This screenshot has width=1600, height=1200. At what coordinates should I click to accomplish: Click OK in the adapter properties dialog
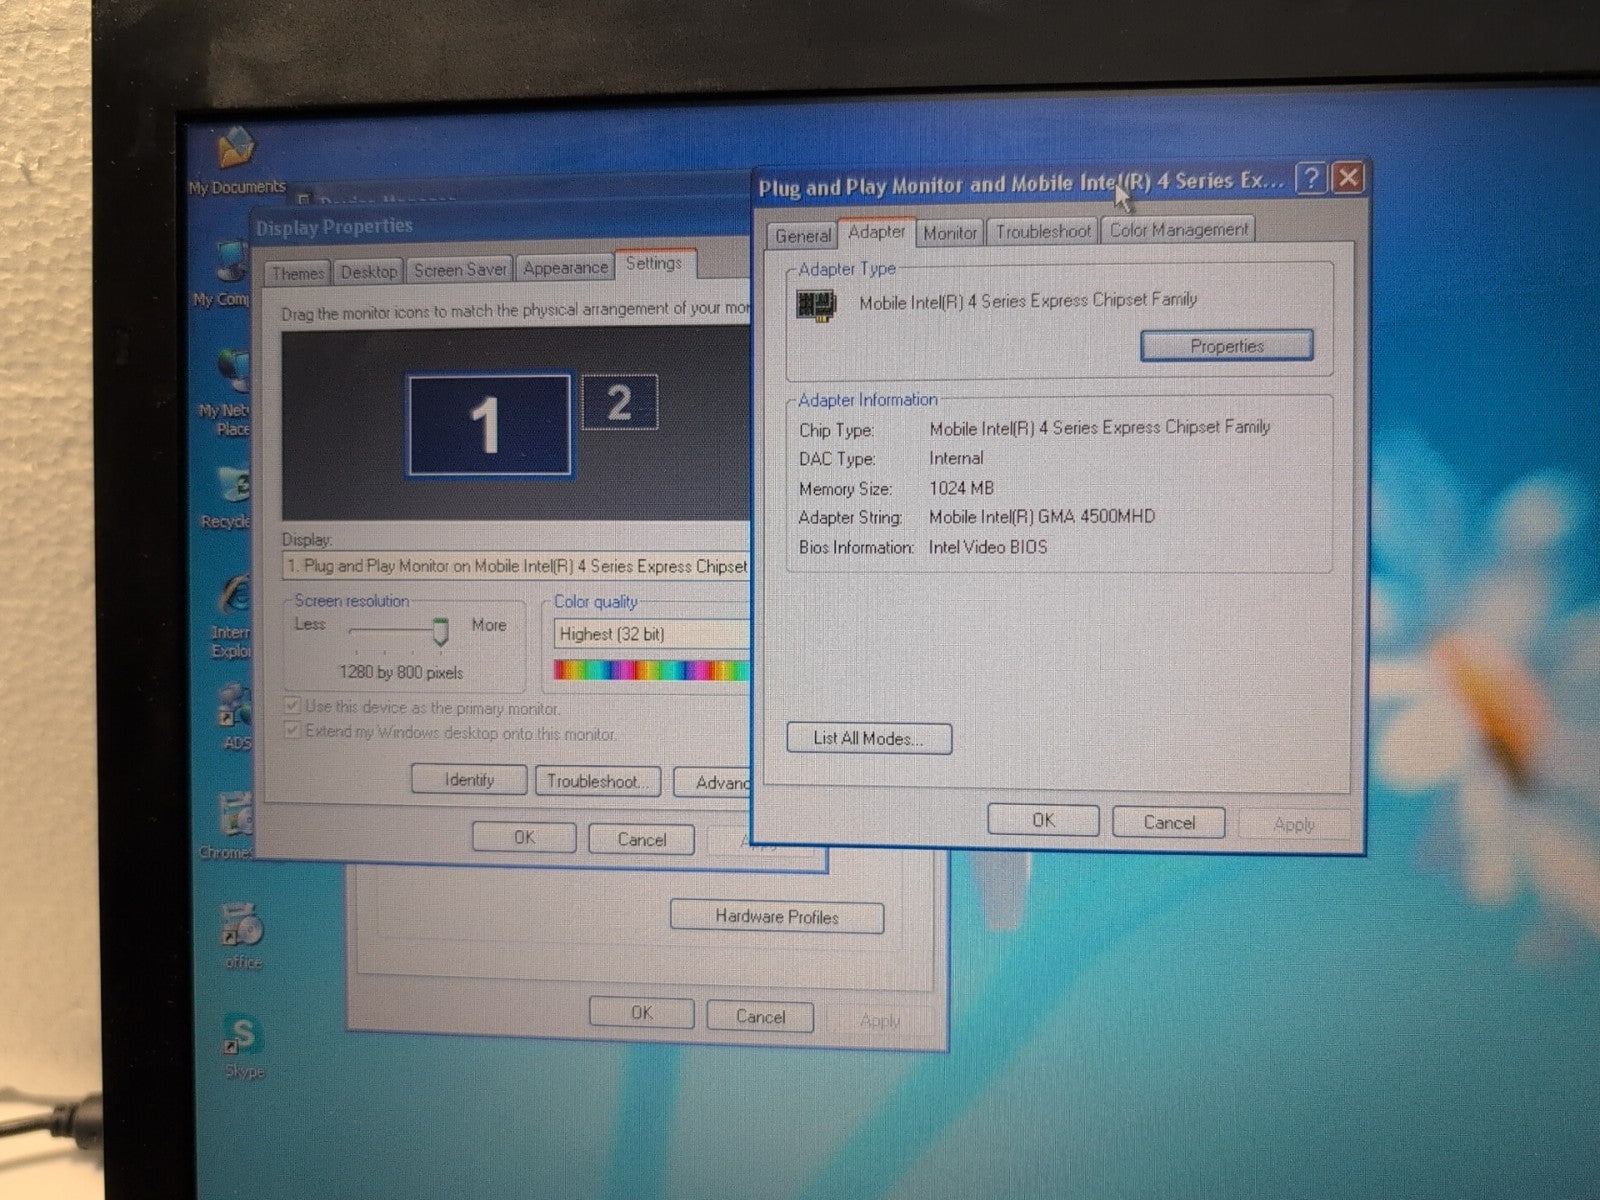(1043, 820)
